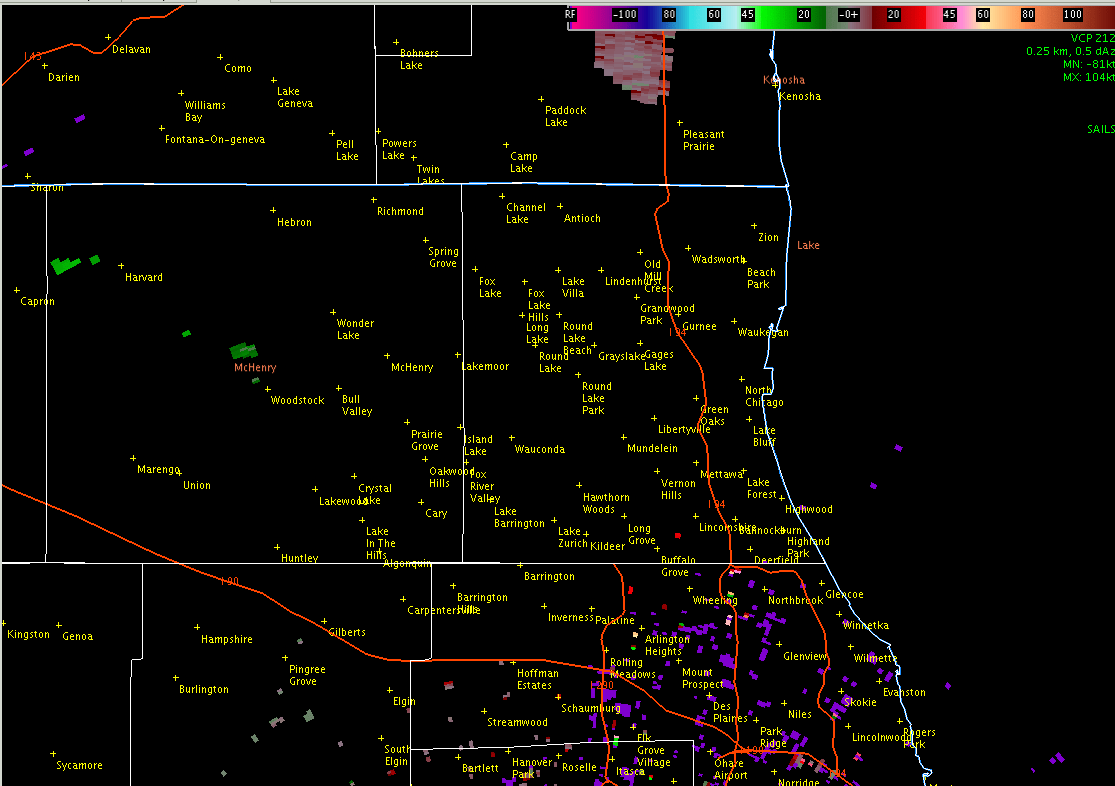Click the -100 value on the color scale

625,15
